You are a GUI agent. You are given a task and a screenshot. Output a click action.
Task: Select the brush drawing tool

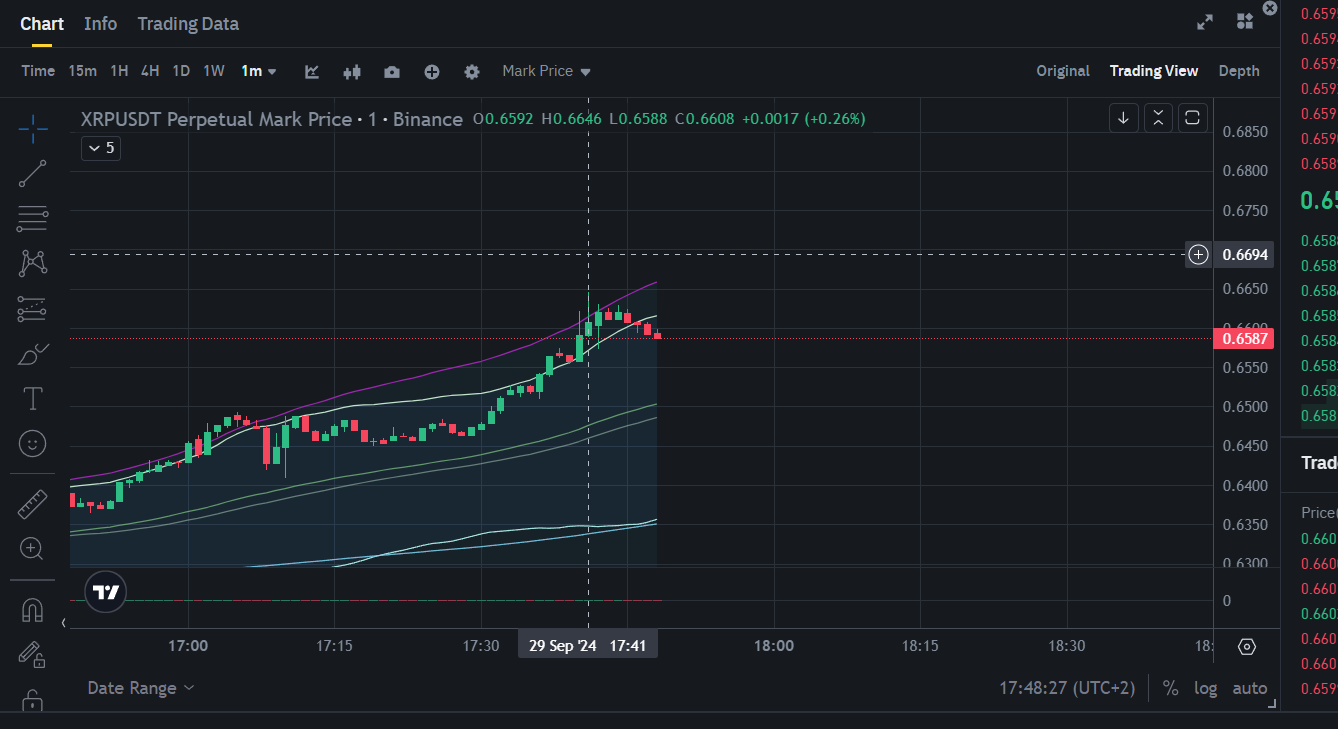pyautogui.click(x=32, y=354)
